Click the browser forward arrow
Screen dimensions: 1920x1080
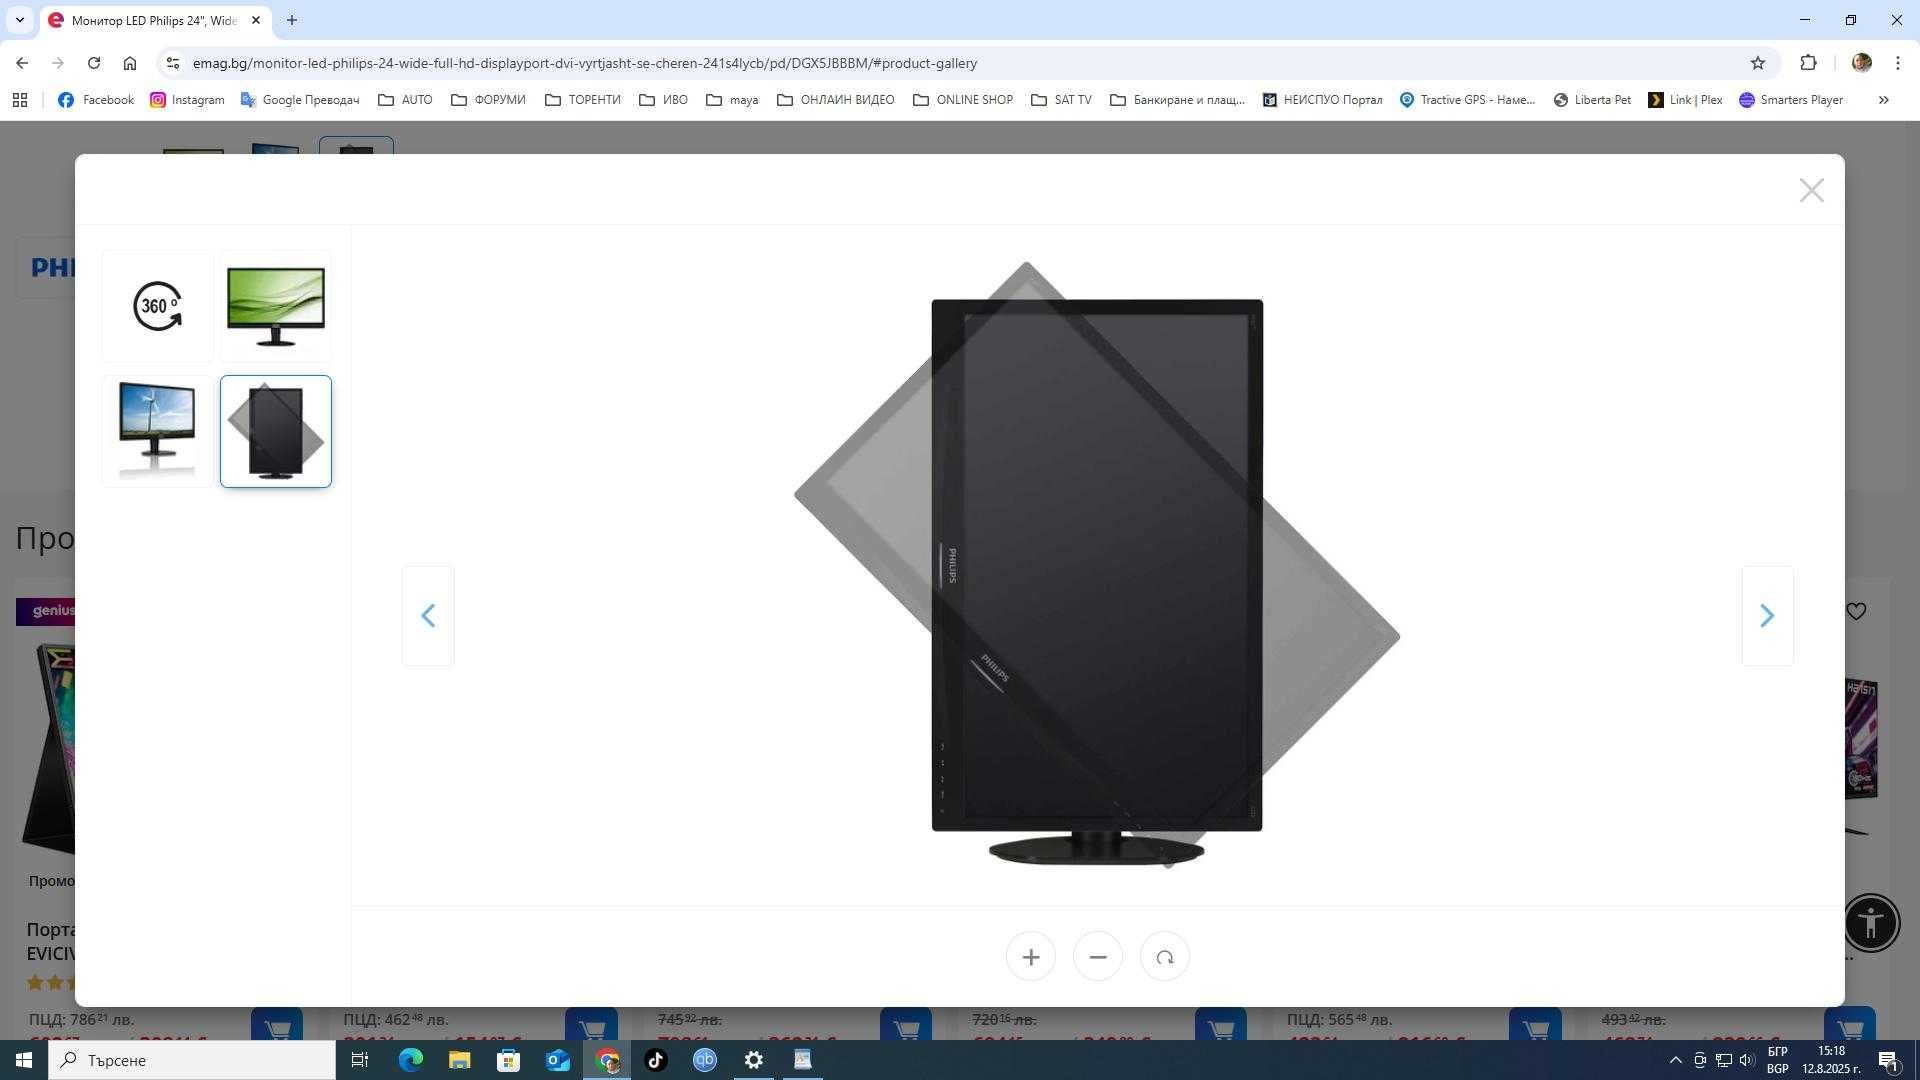click(x=58, y=63)
